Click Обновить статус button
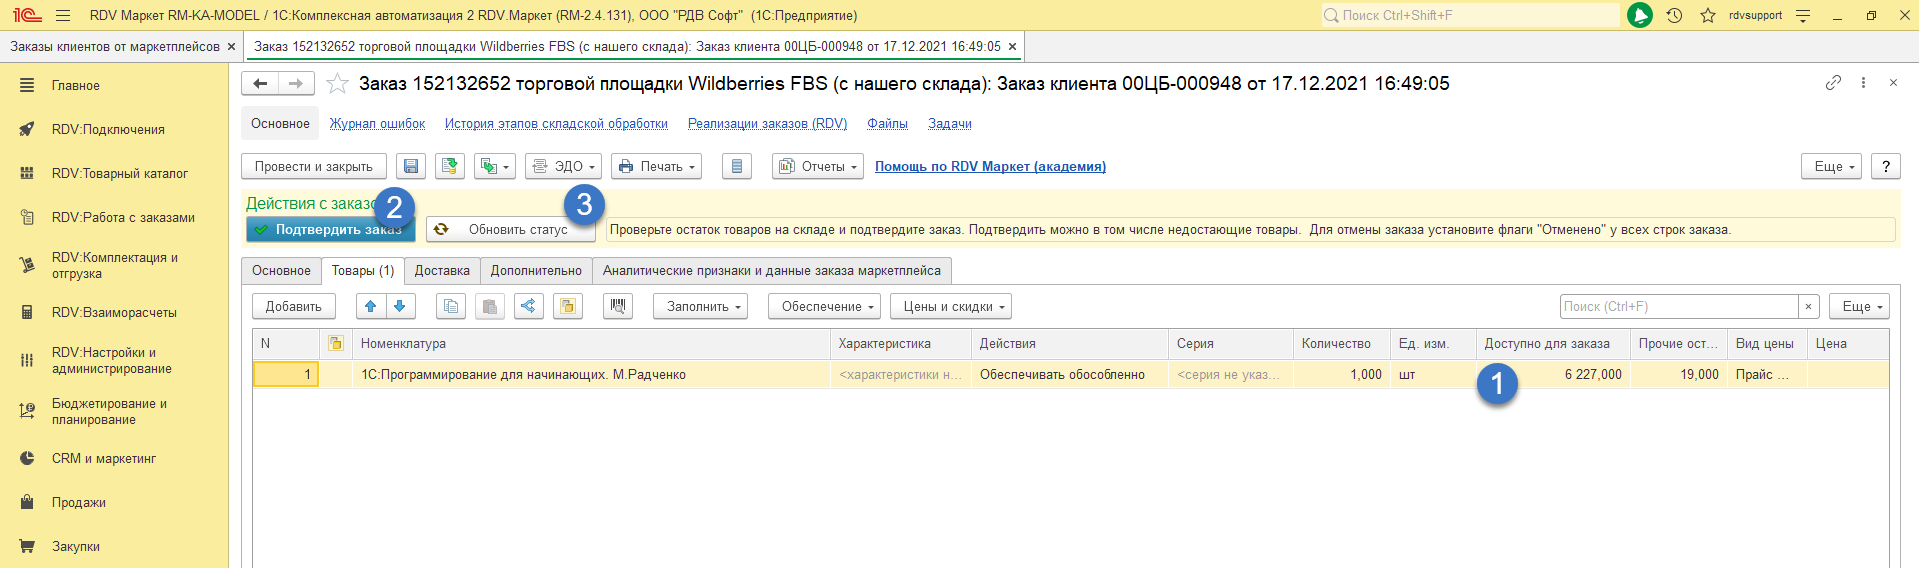 coord(511,230)
